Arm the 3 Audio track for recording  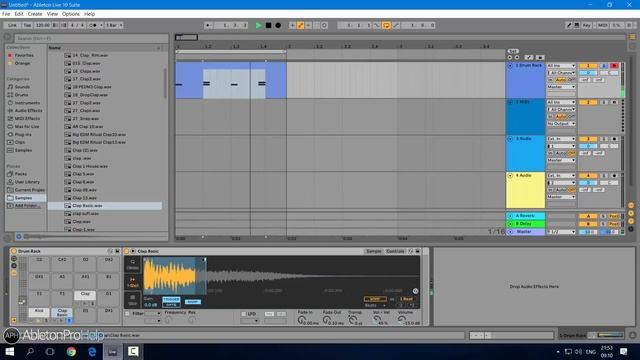click(x=614, y=139)
